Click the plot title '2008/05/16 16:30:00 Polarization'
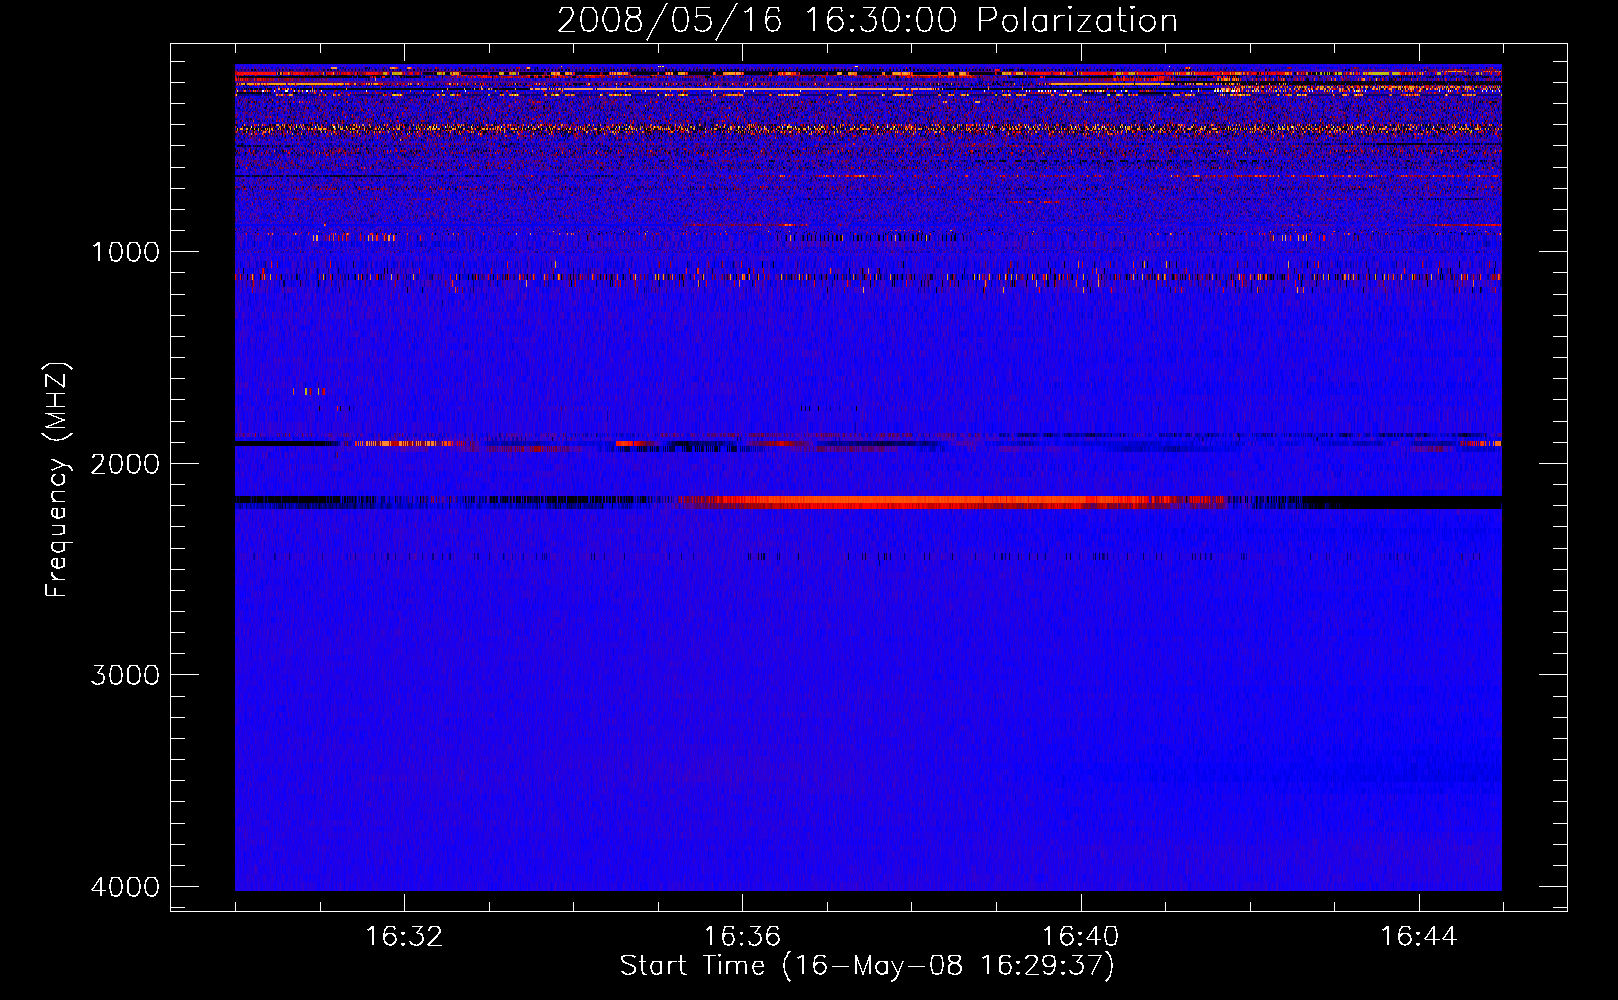 [867, 20]
